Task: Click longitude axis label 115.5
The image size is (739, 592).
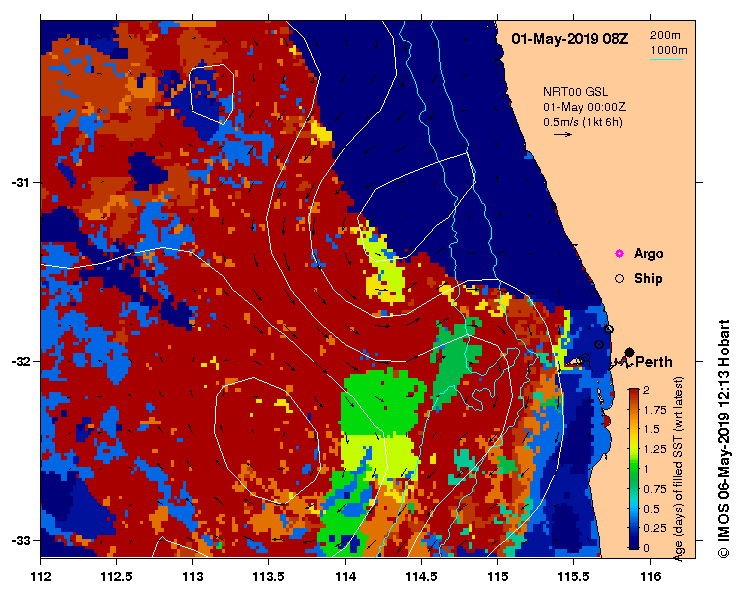Action: click(x=574, y=576)
